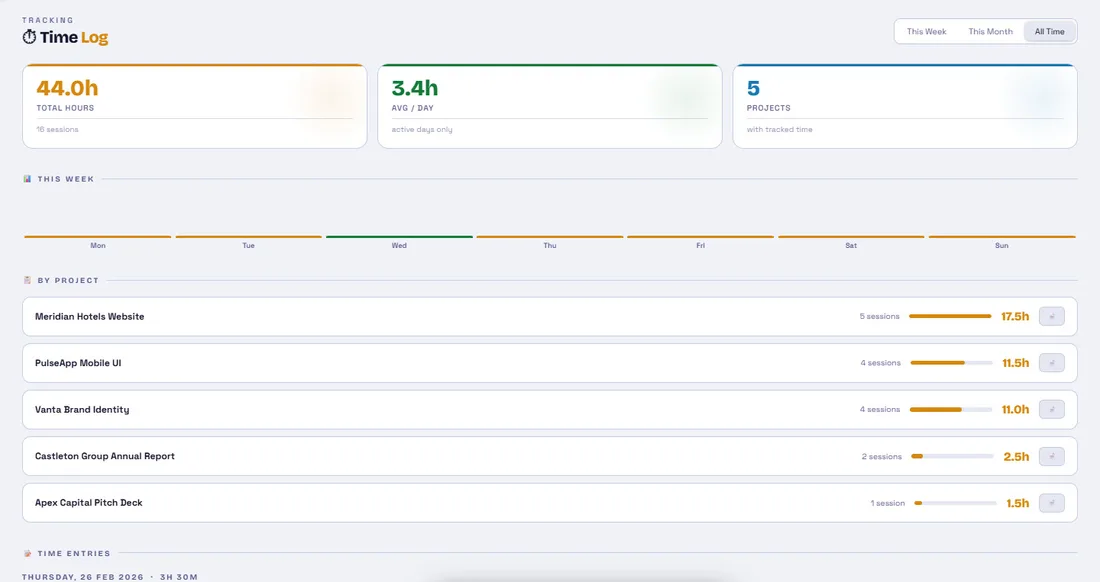Select the bar chart icon next to THIS WEEK
The width and height of the screenshot is (1100, 582).
26,179
